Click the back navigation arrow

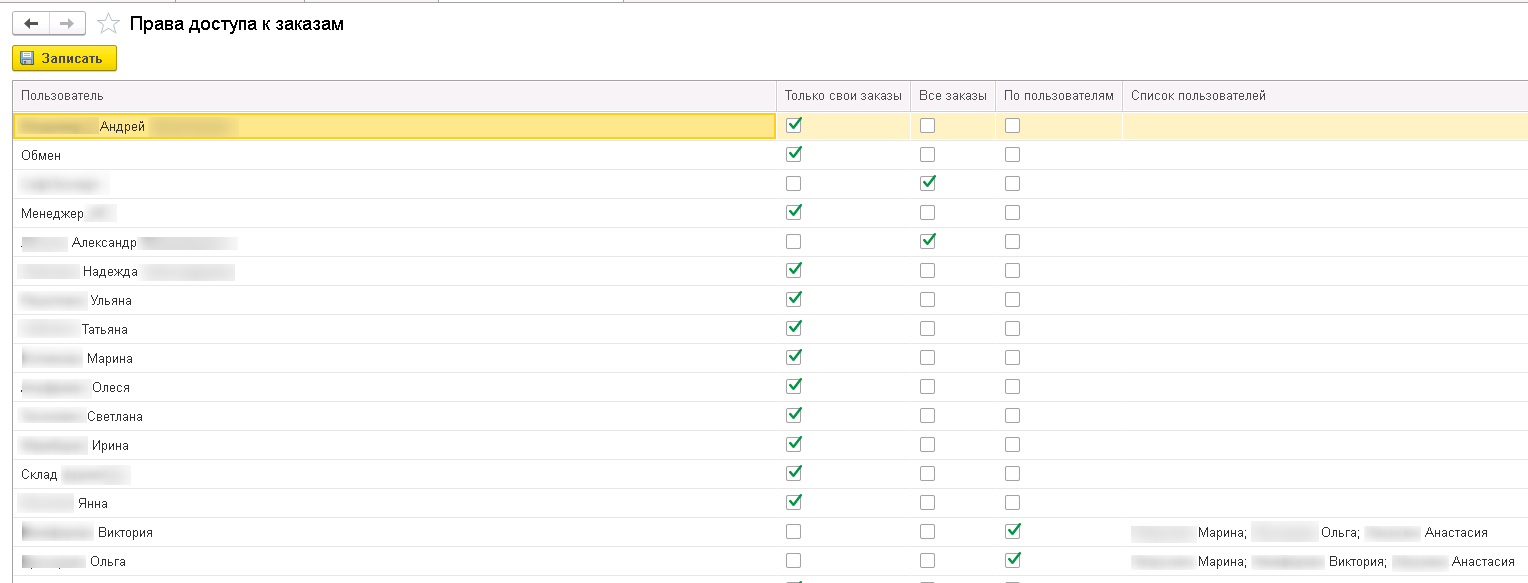[31, 24]
